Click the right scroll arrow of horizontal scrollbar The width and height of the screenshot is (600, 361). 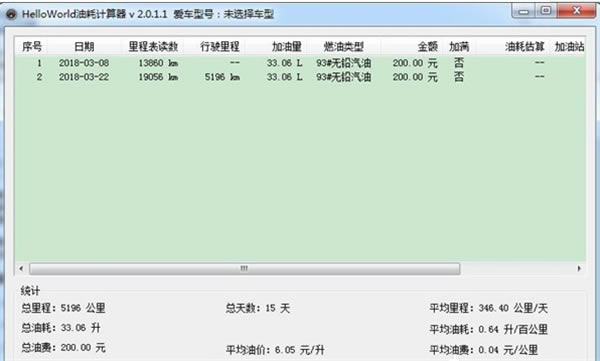tap(579, 269)
